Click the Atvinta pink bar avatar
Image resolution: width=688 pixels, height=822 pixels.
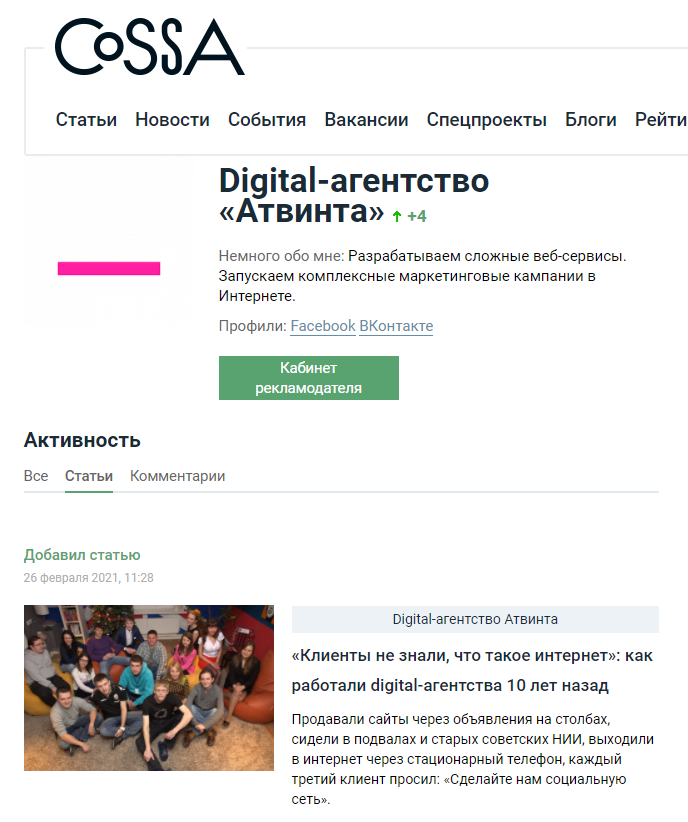[109, 243]
